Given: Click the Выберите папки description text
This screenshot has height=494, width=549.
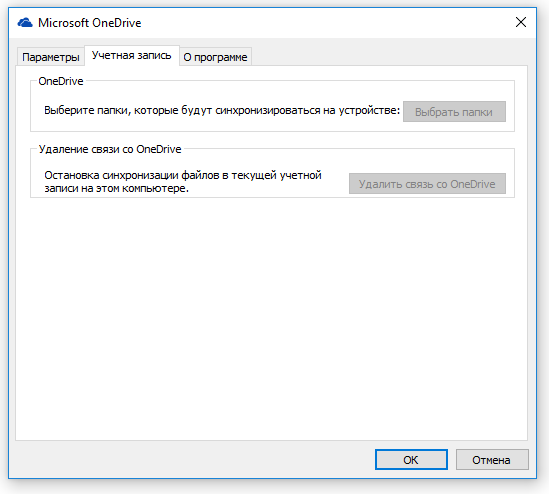Looking at the screenshot, I should [x=222, y=110].
